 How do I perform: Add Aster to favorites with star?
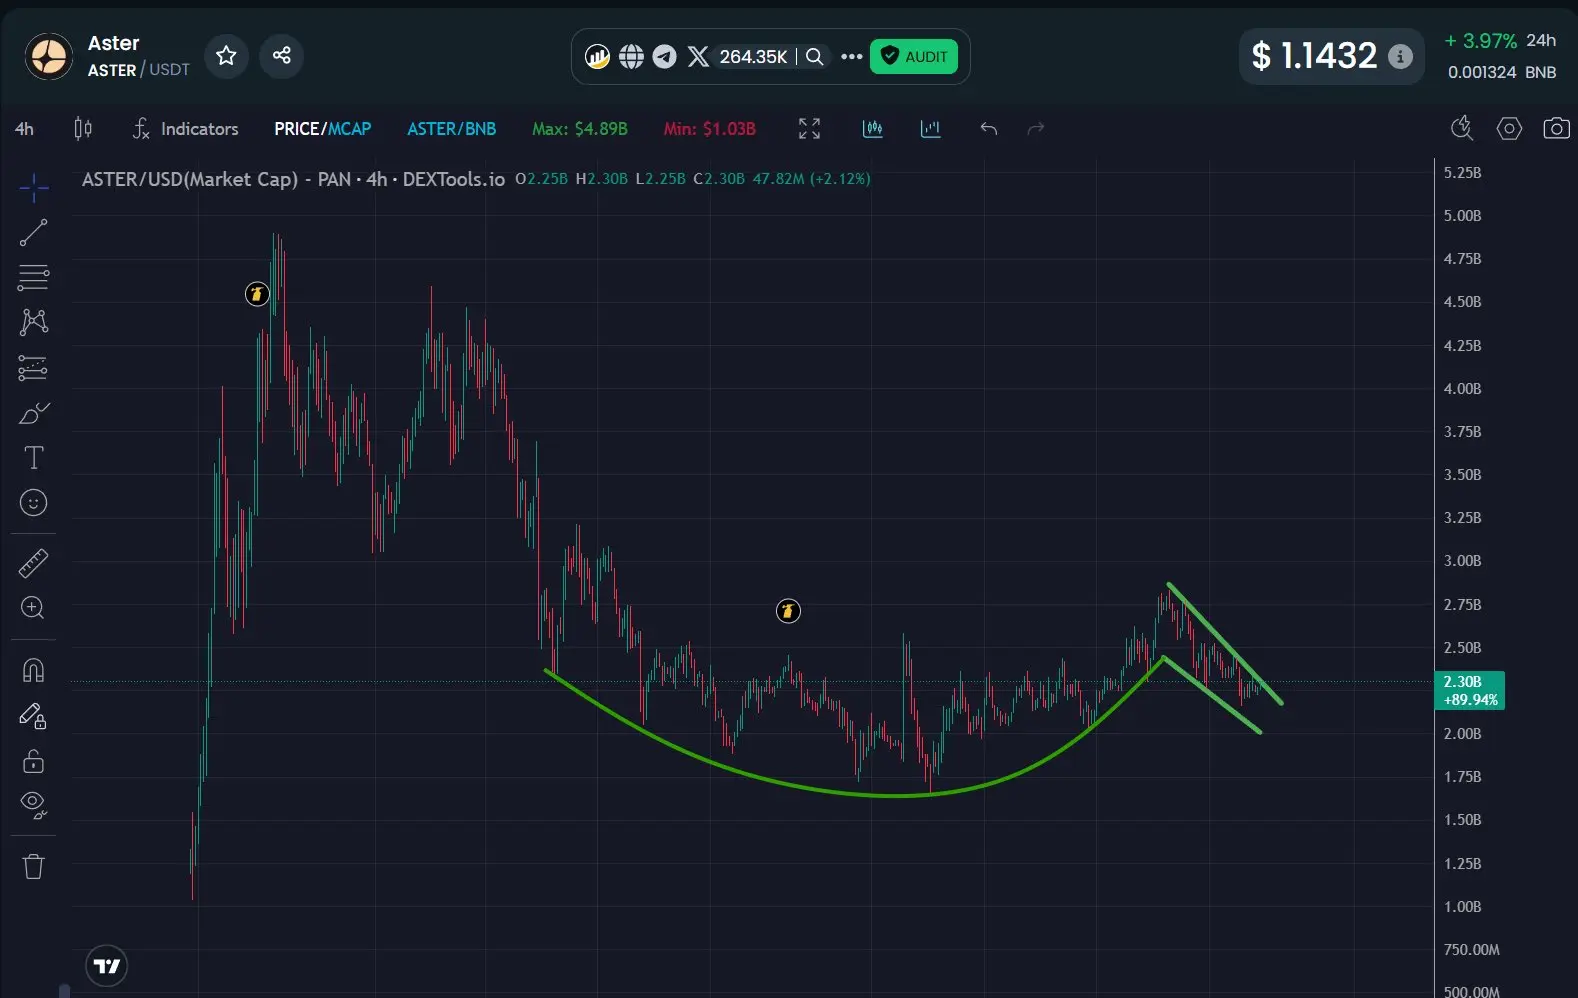coord(226,55)
